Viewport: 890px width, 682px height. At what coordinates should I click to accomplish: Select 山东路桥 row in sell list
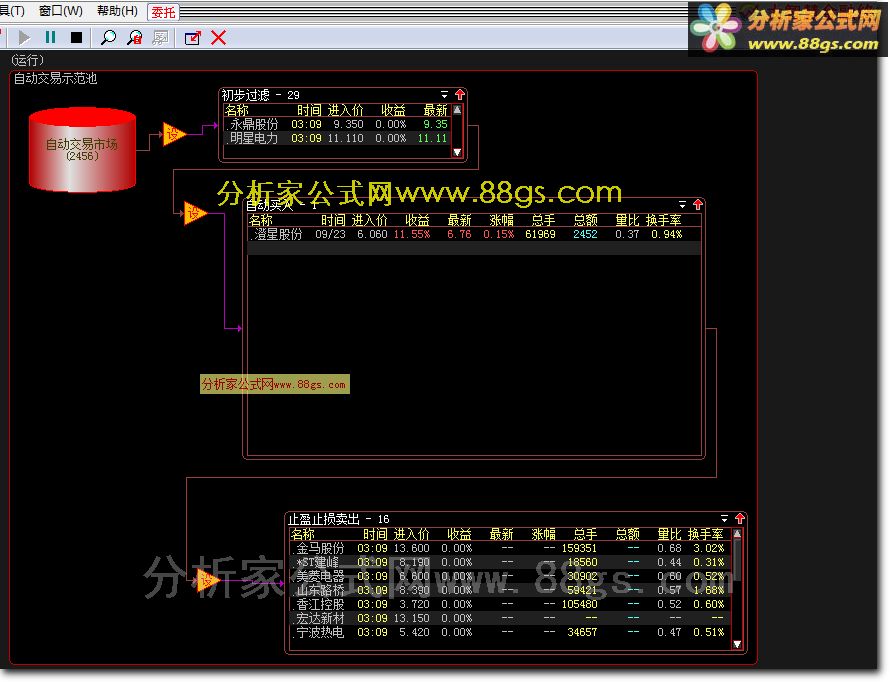pos(511,590)
